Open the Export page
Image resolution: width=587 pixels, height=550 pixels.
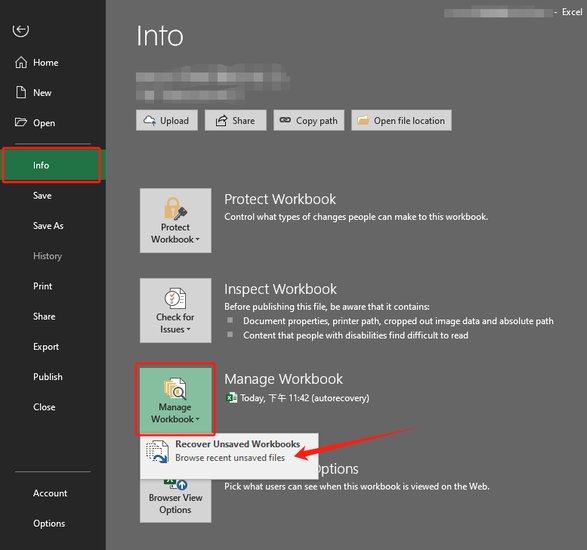coord(53,347)
